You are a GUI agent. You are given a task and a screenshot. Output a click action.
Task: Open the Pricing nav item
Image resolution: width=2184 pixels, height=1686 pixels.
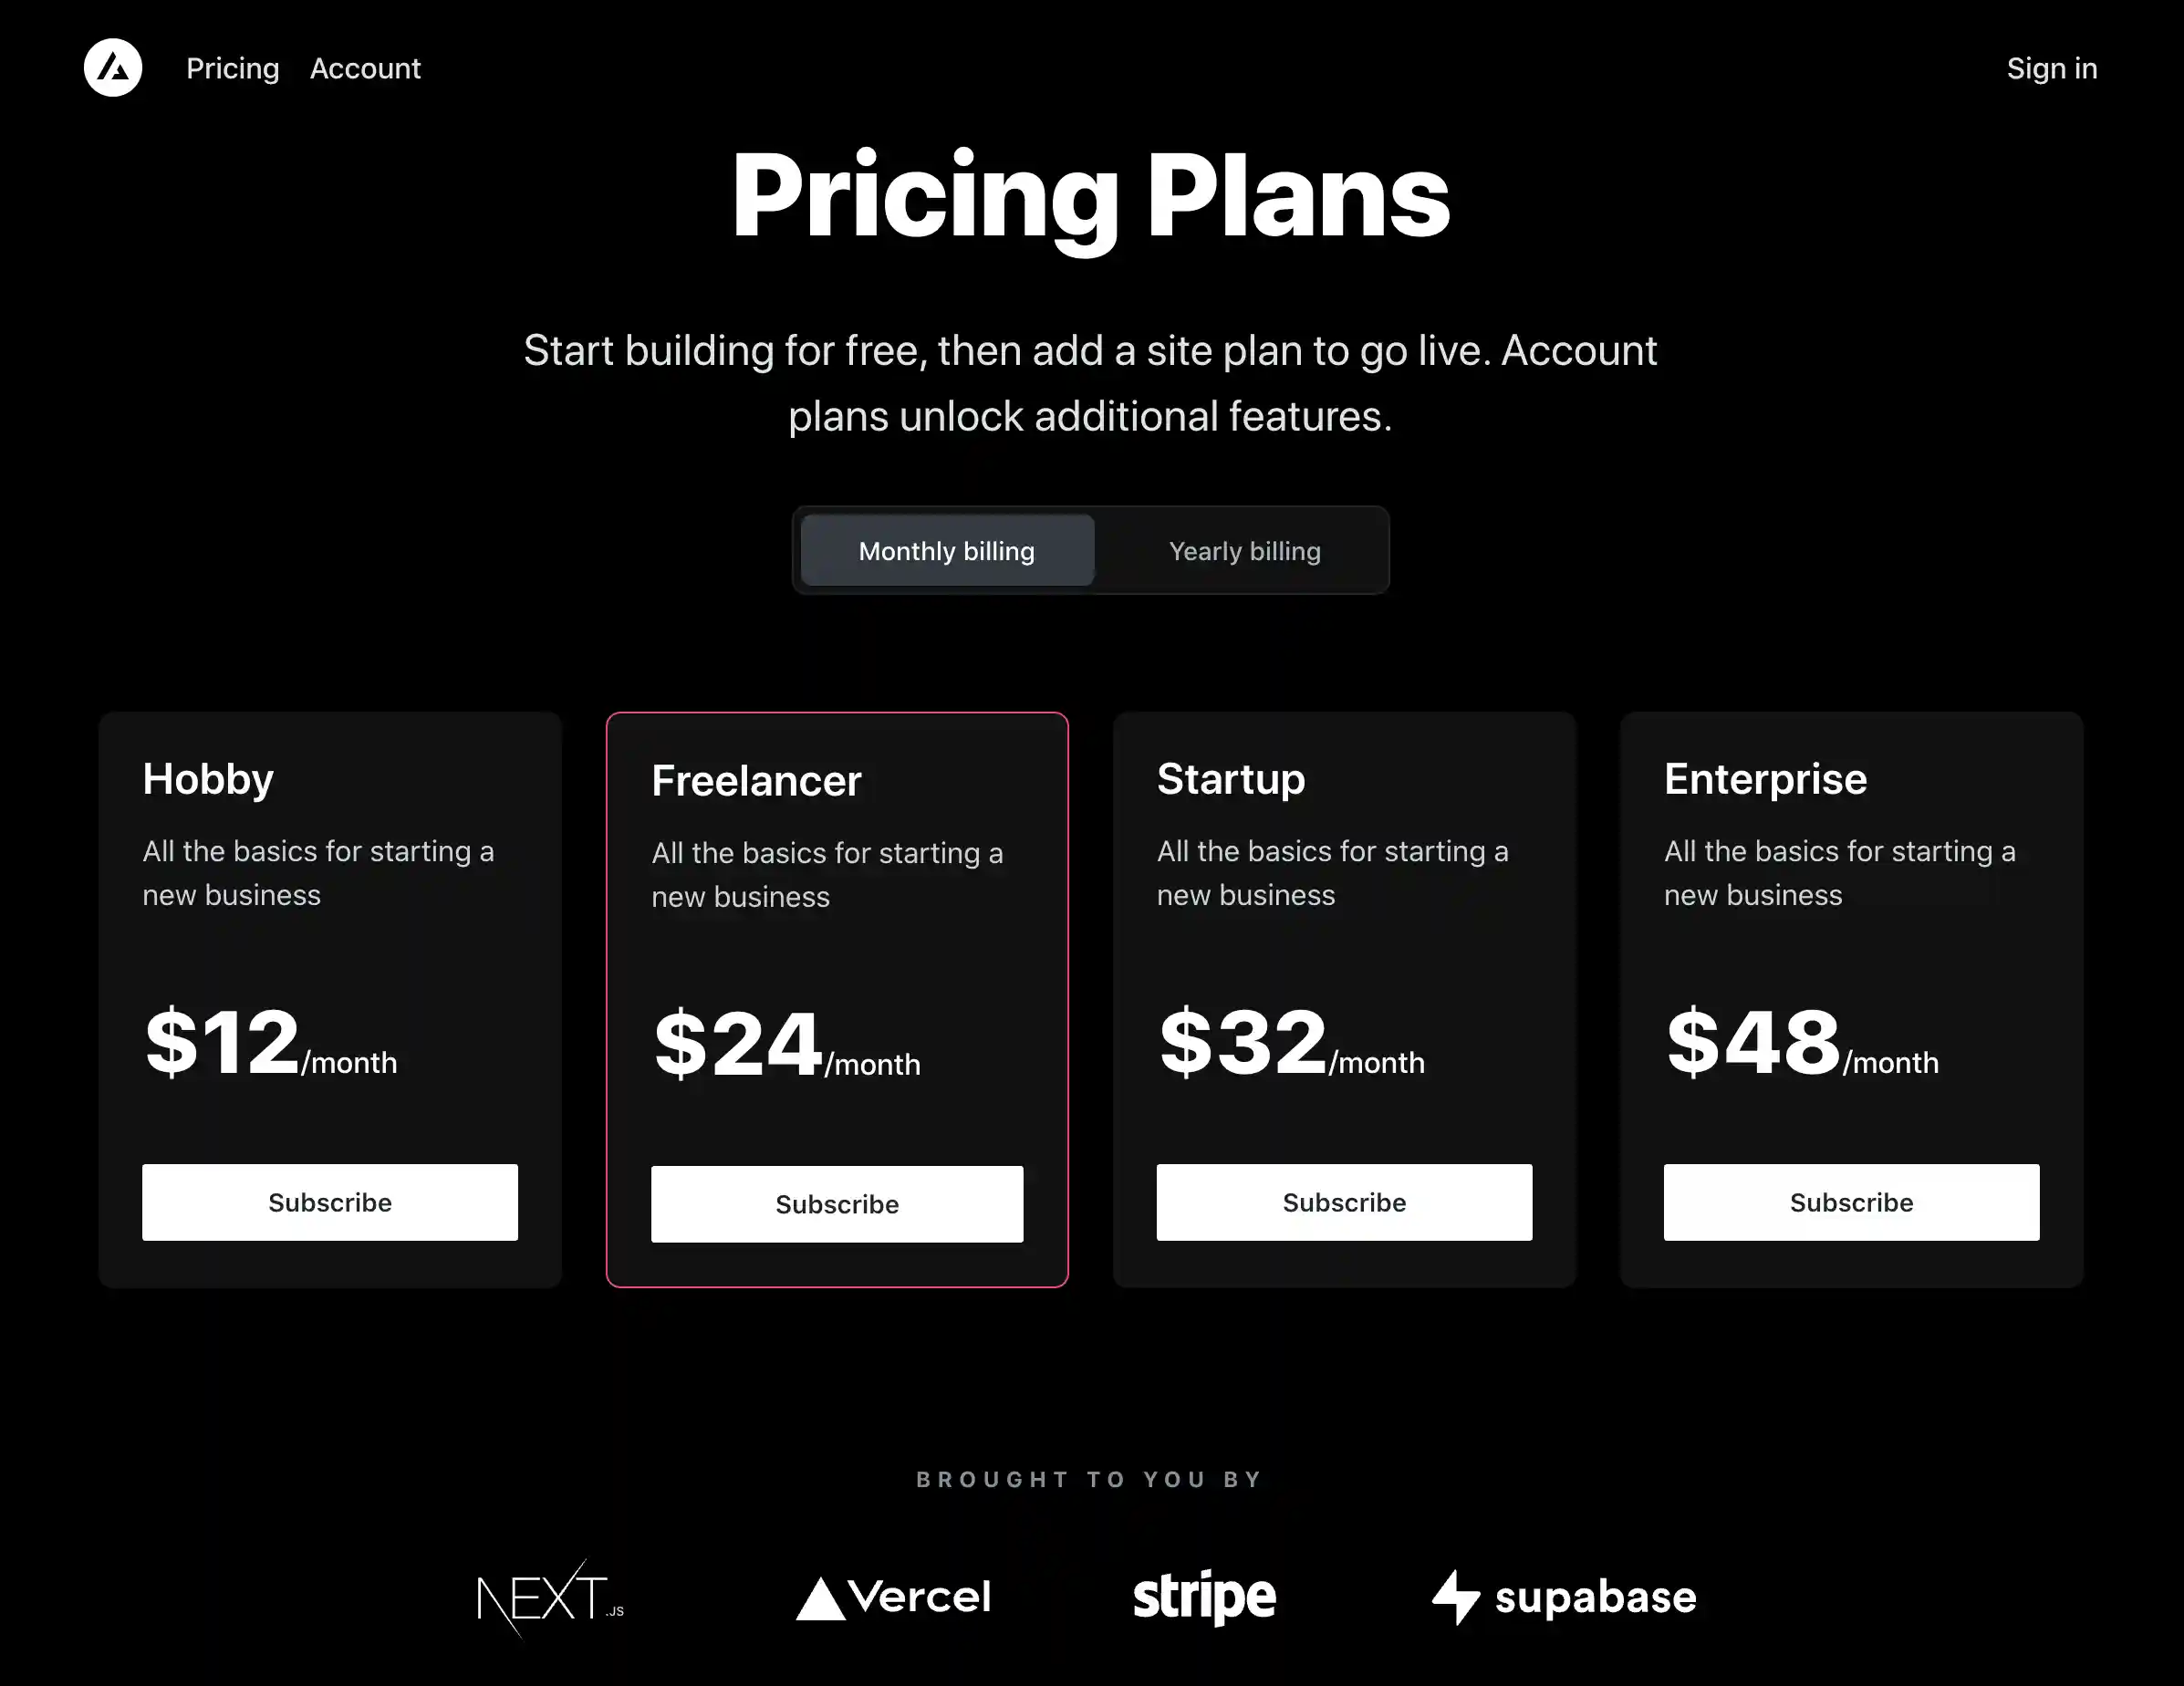tap(232, 67)
